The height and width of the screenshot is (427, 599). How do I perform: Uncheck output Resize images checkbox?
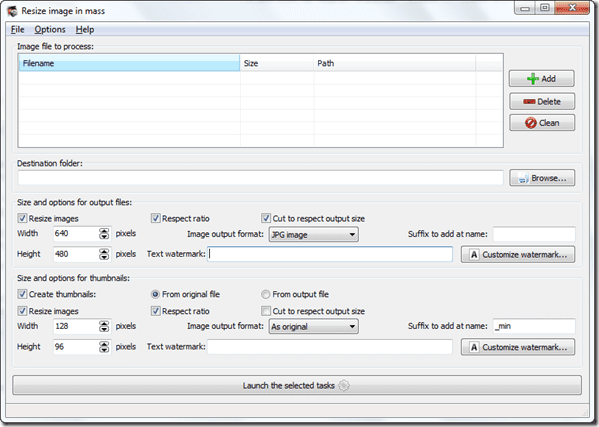pos(22,218)
